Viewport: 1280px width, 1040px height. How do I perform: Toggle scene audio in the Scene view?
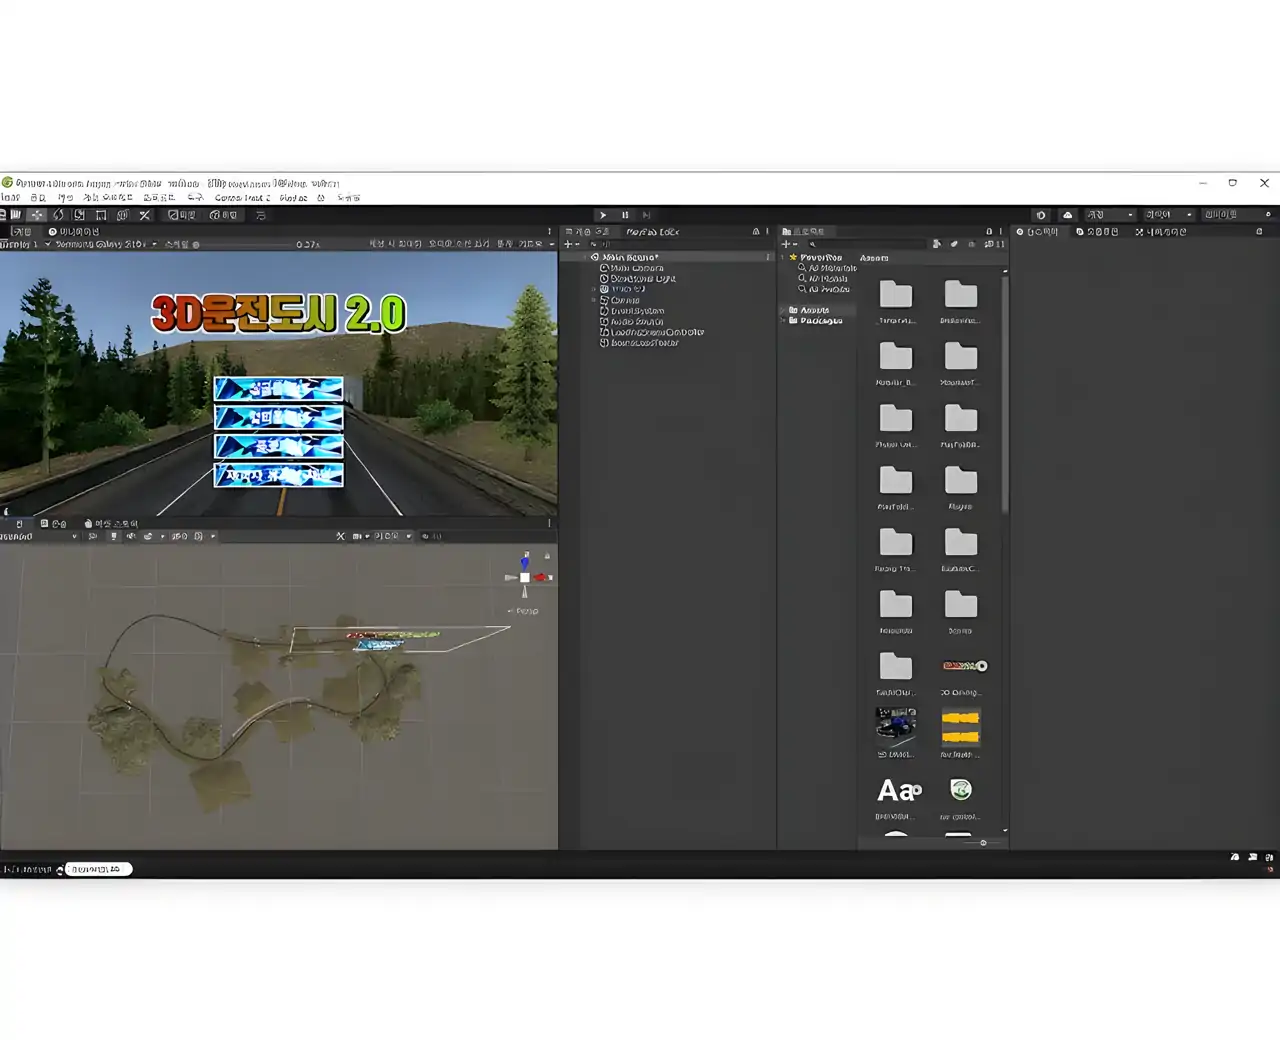coord(129,536)
